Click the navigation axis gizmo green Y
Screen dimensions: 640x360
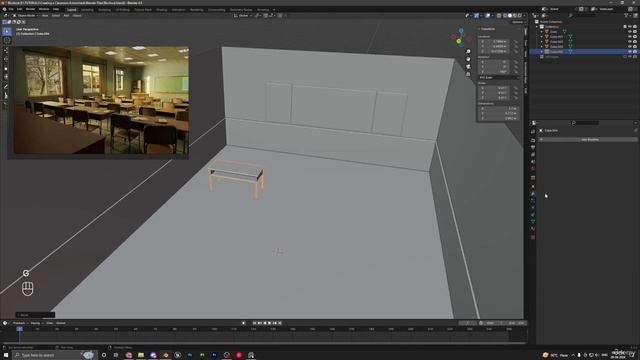tap(459, 41)
